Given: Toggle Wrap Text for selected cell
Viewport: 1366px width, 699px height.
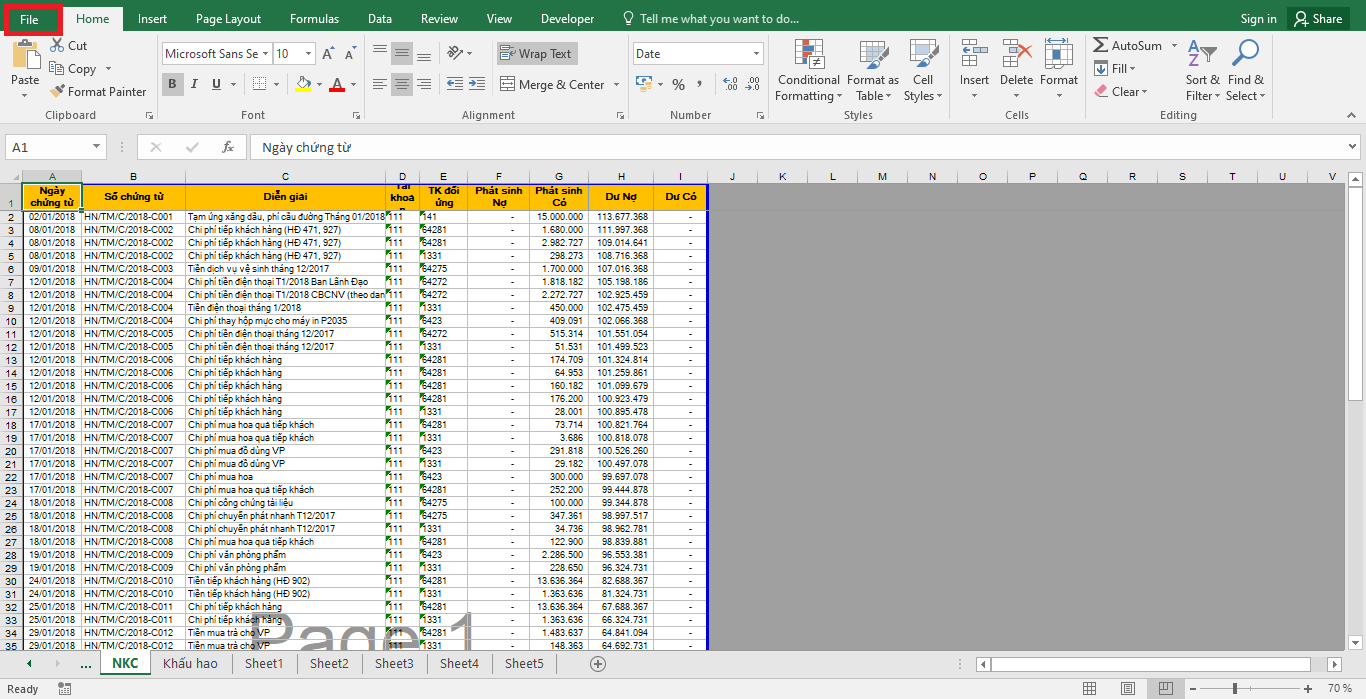Looking at the screenshot, I should coord(536,54).
